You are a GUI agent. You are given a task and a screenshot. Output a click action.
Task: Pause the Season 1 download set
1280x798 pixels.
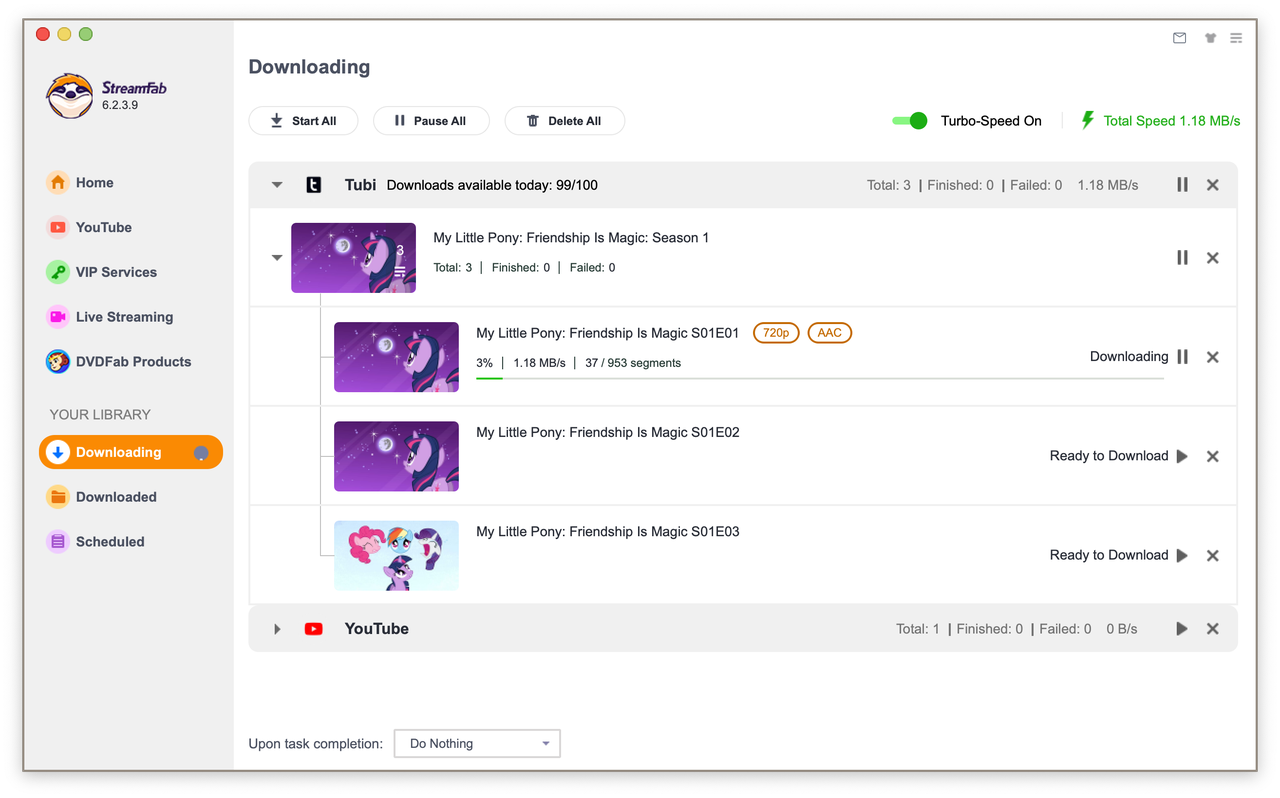pos(1182,258)
